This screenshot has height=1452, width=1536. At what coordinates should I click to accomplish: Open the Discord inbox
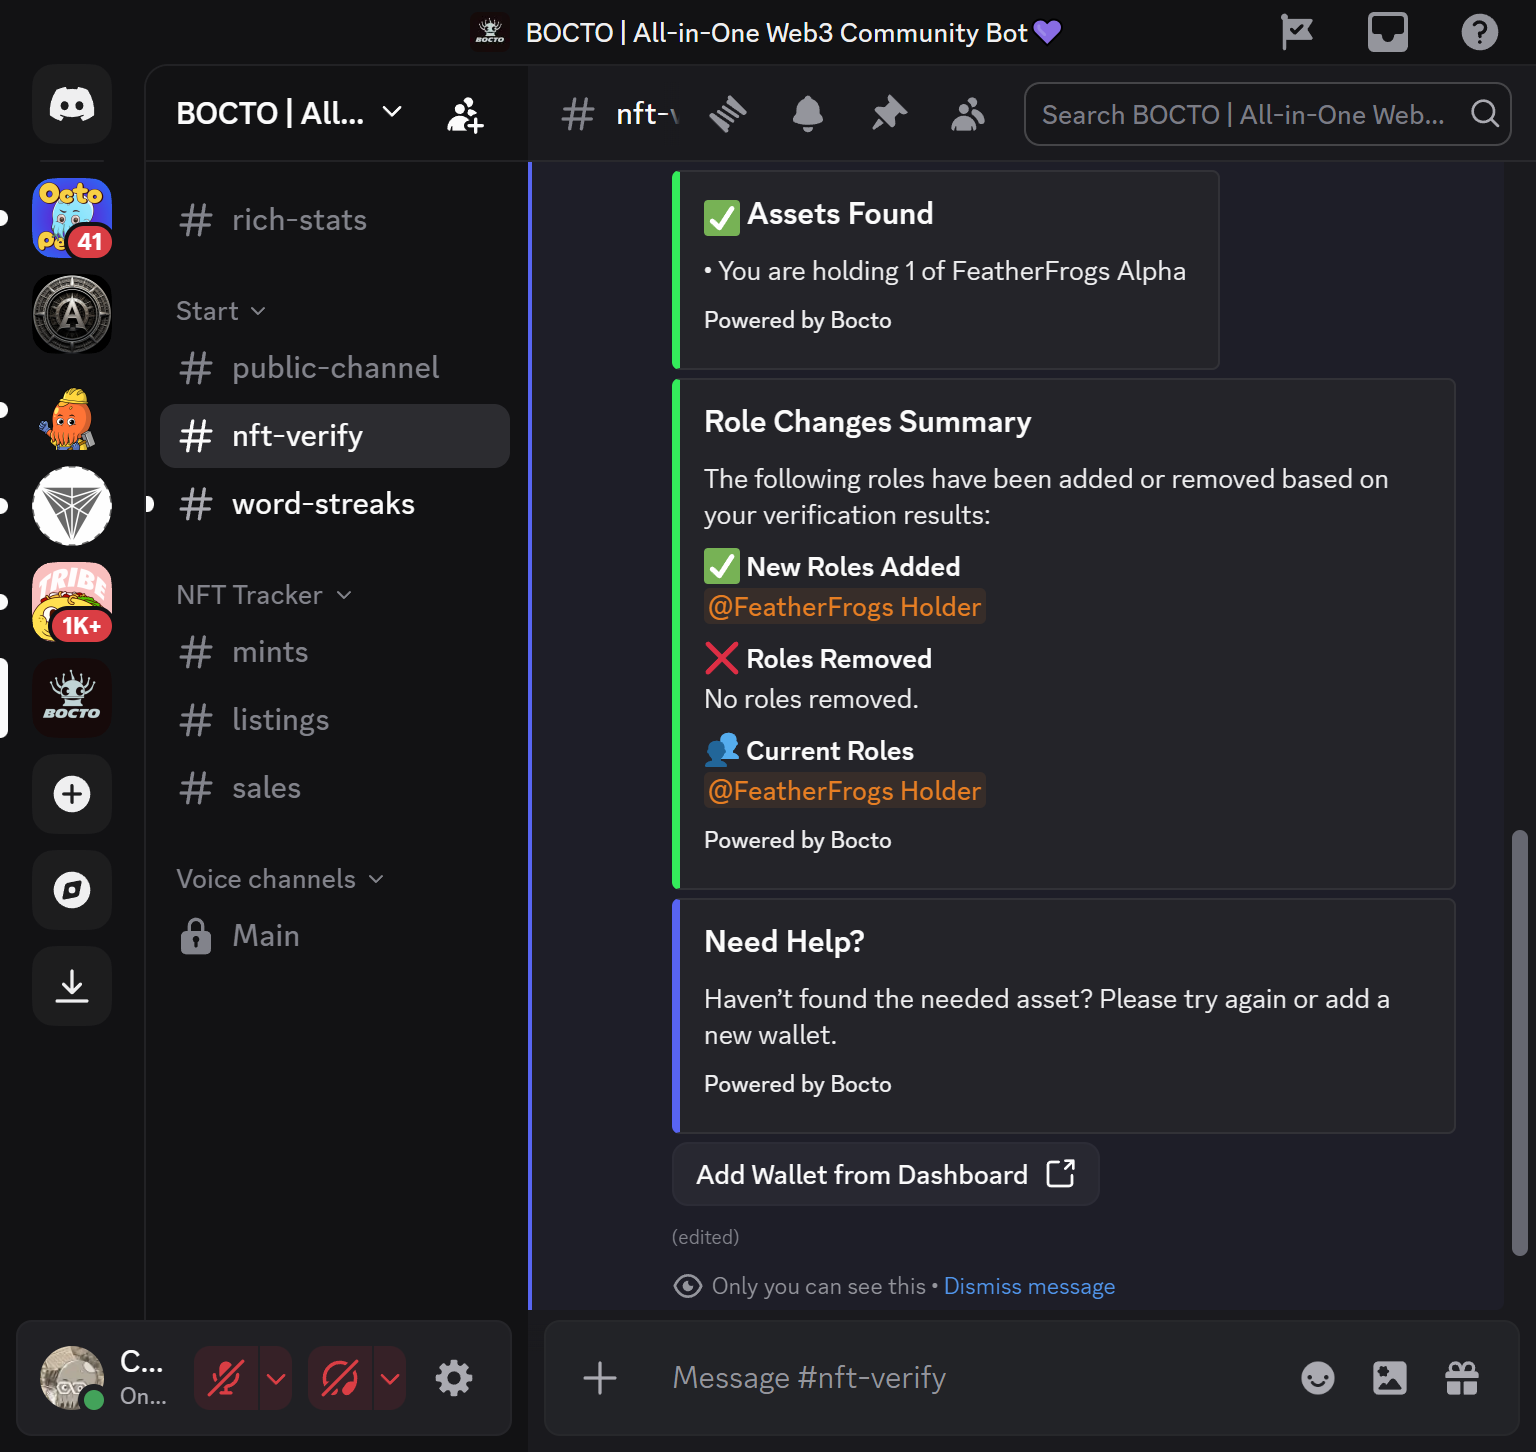pyautogui.click(x=1387, y=32)
